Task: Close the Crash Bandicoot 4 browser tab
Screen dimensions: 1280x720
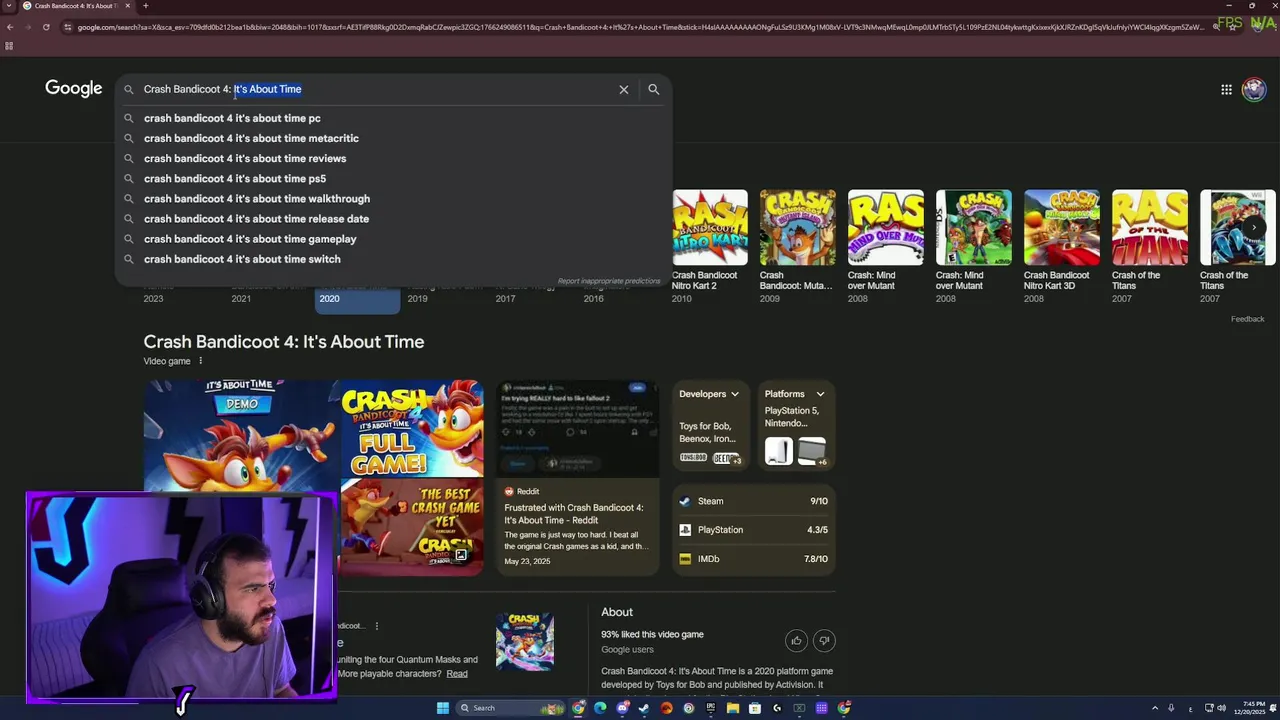Action: pyautogui.click(x=127, y=6)
